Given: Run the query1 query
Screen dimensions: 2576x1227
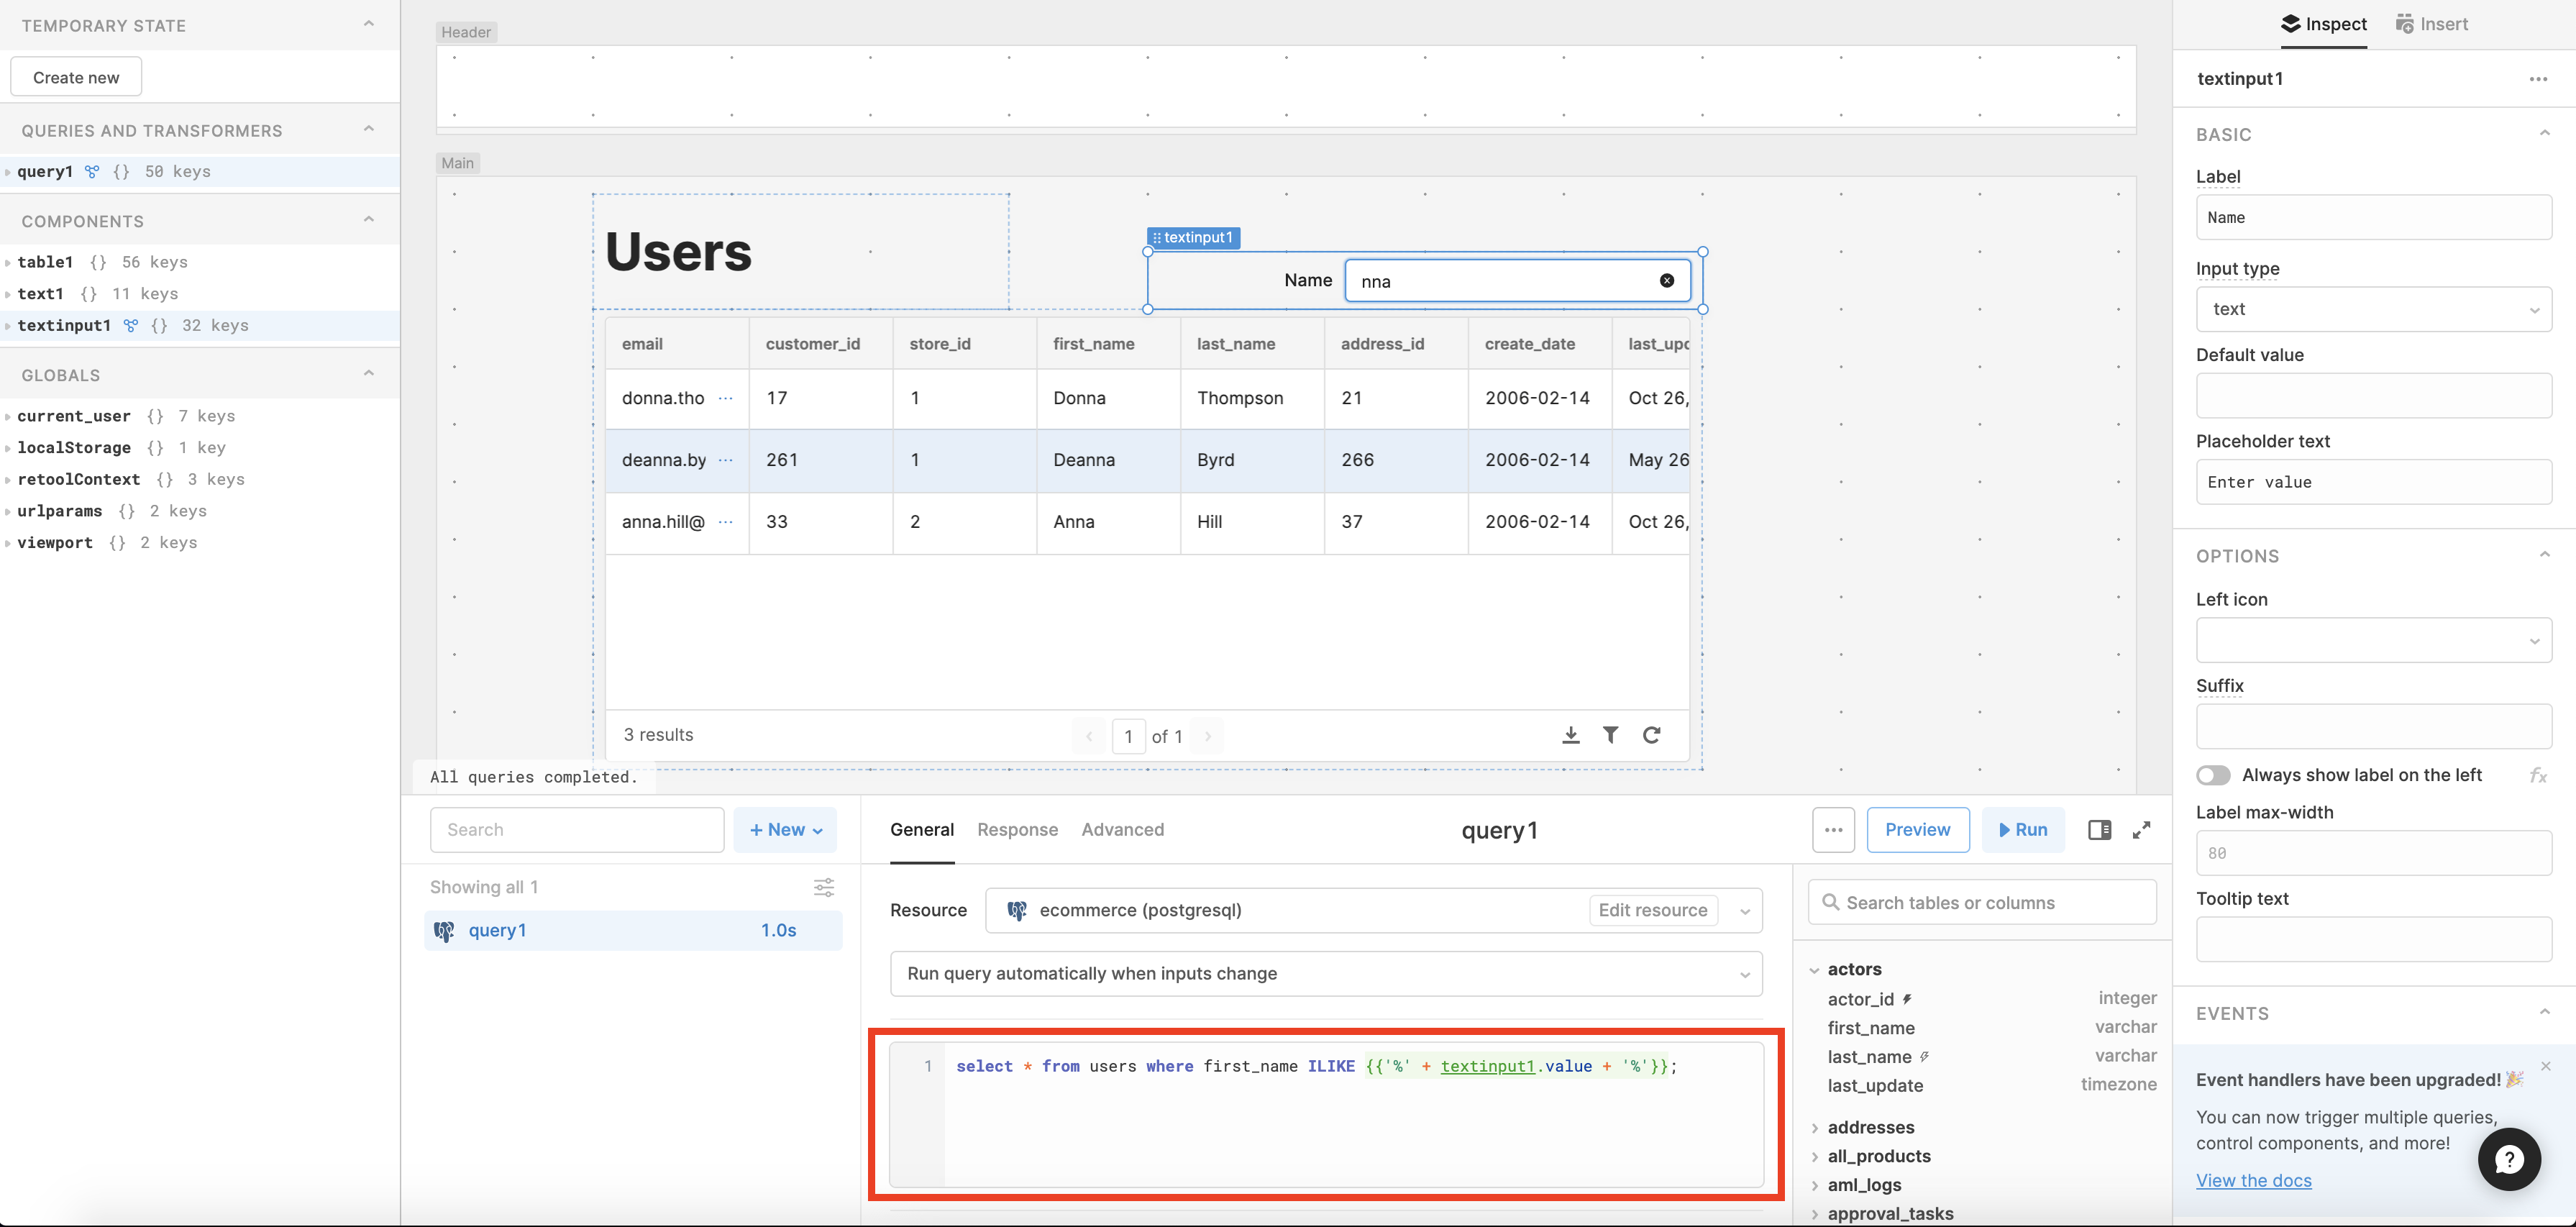Looking at the screenshot, I should click(2022, 830).
